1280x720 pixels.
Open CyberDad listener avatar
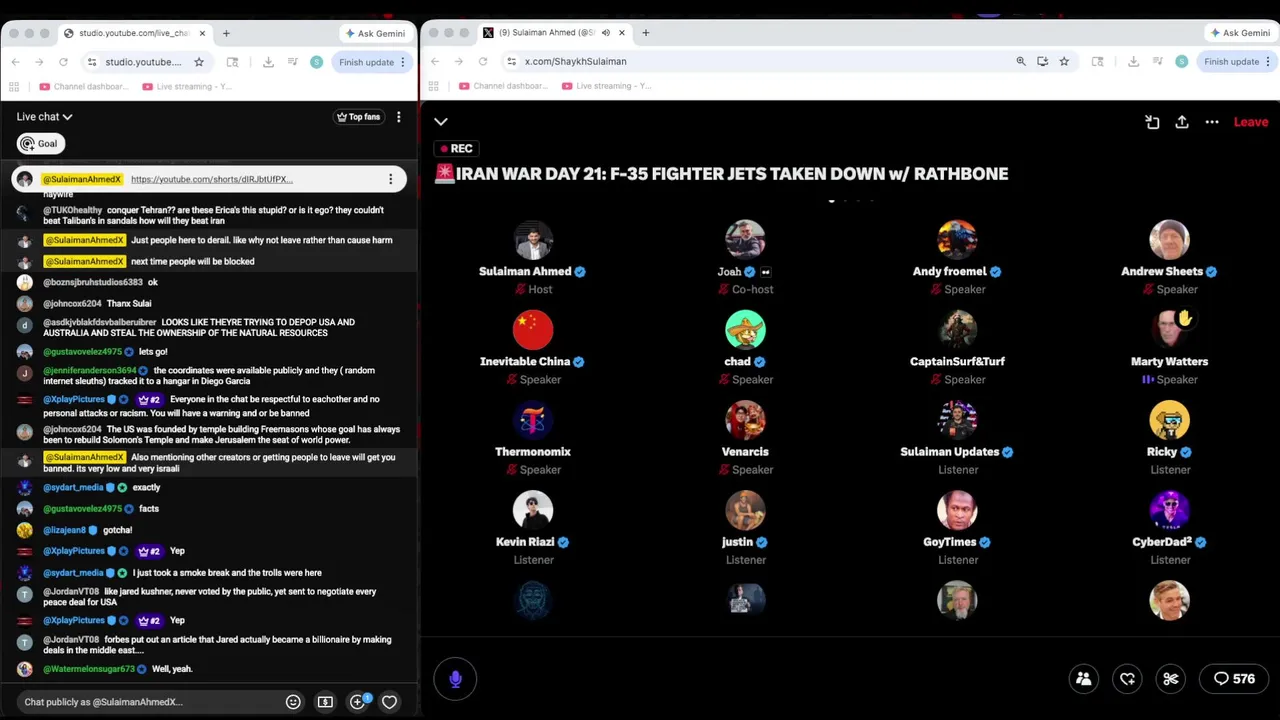click(1169, 511)
